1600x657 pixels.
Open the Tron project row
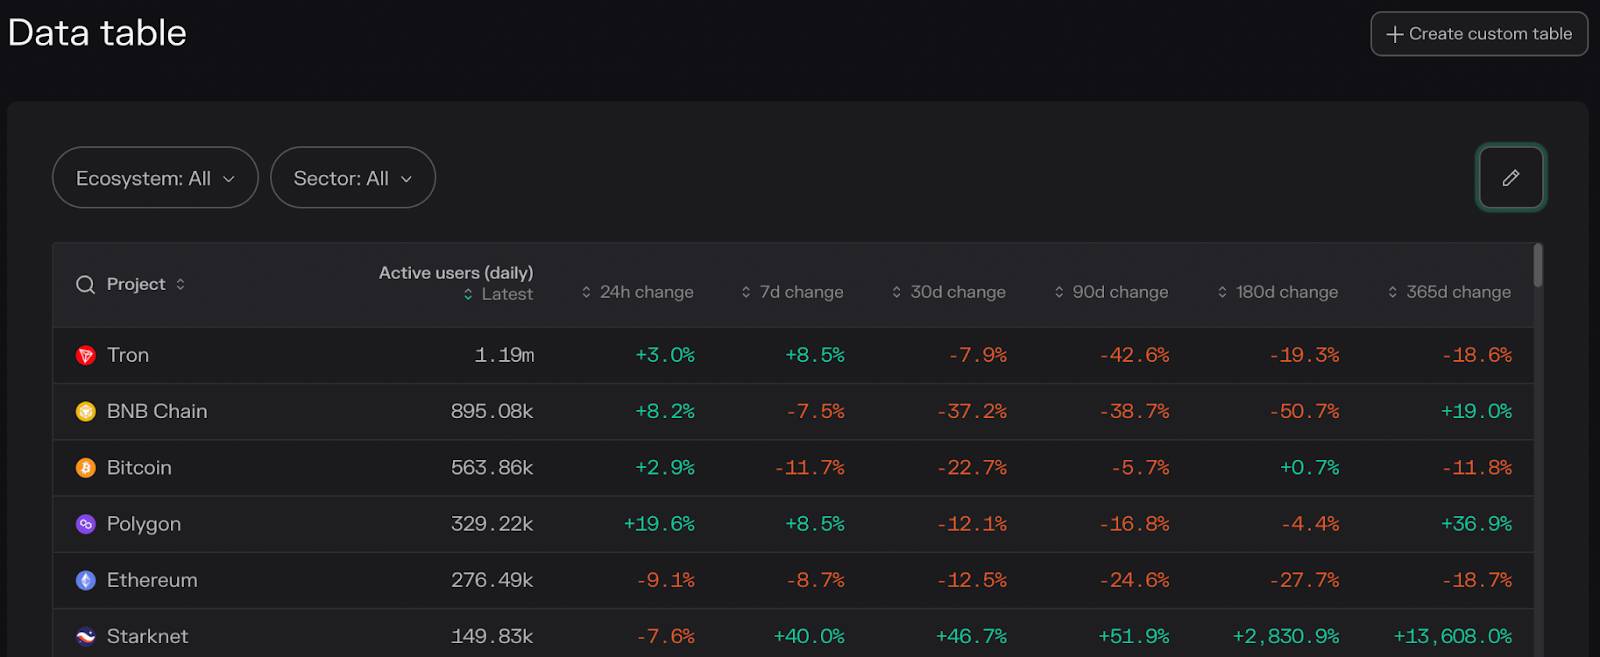793,355
